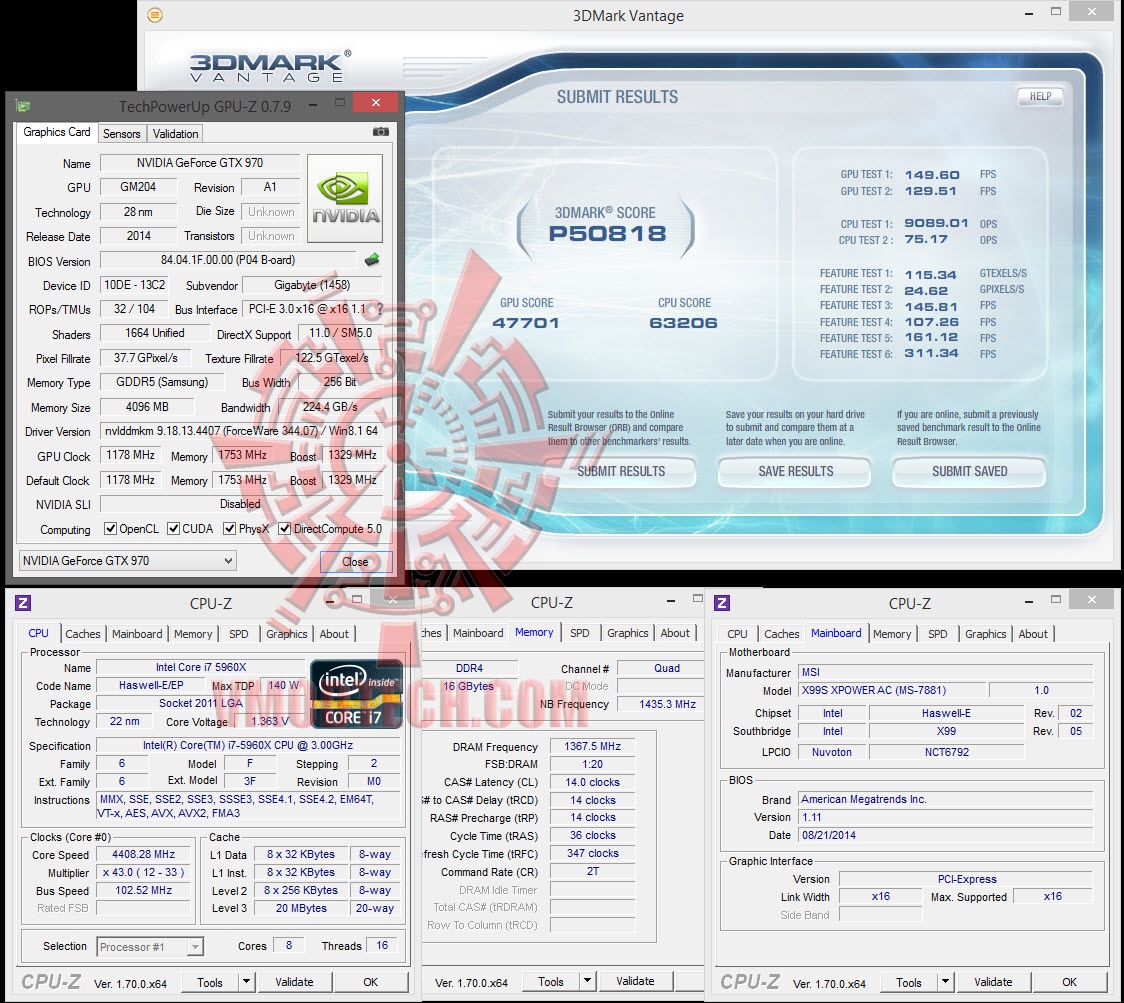Click Tools button in left CPU-Z window
Image resolution: width=1124 pixels, height=1003 pixels.
point(210,981)
